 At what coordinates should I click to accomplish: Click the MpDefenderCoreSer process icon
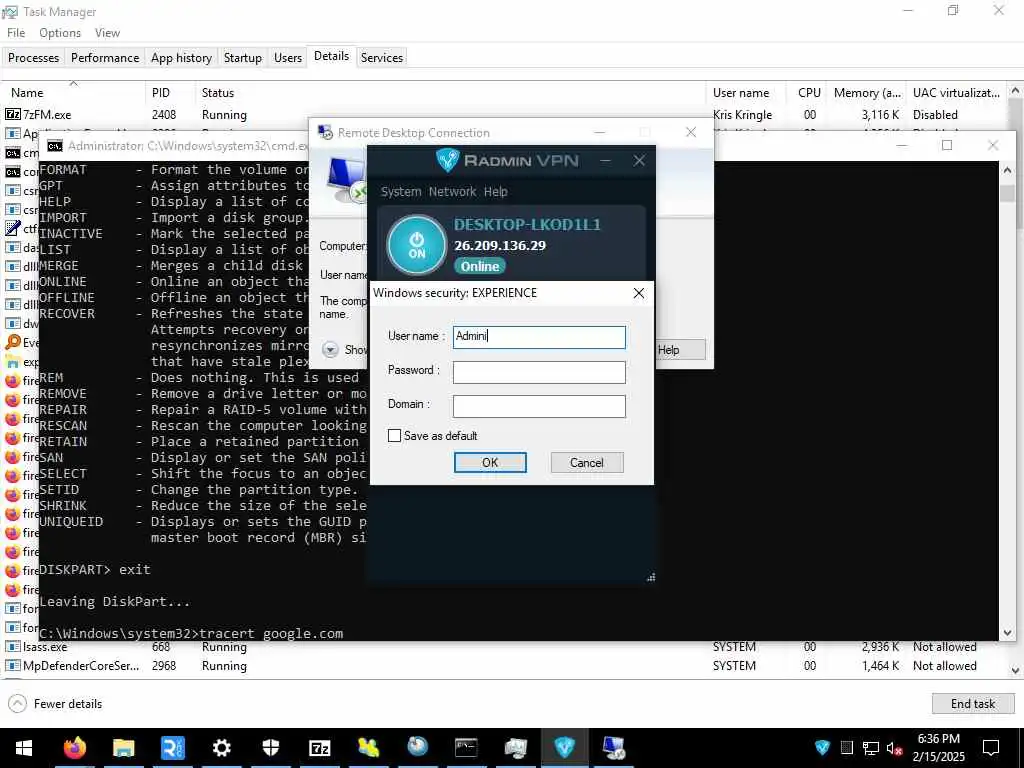[x=12, y=665]
